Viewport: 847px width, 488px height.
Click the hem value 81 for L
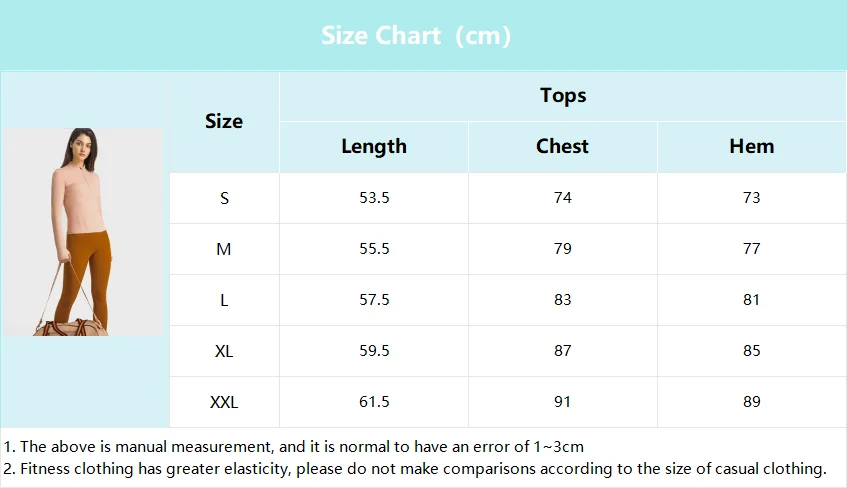[751, 300]
